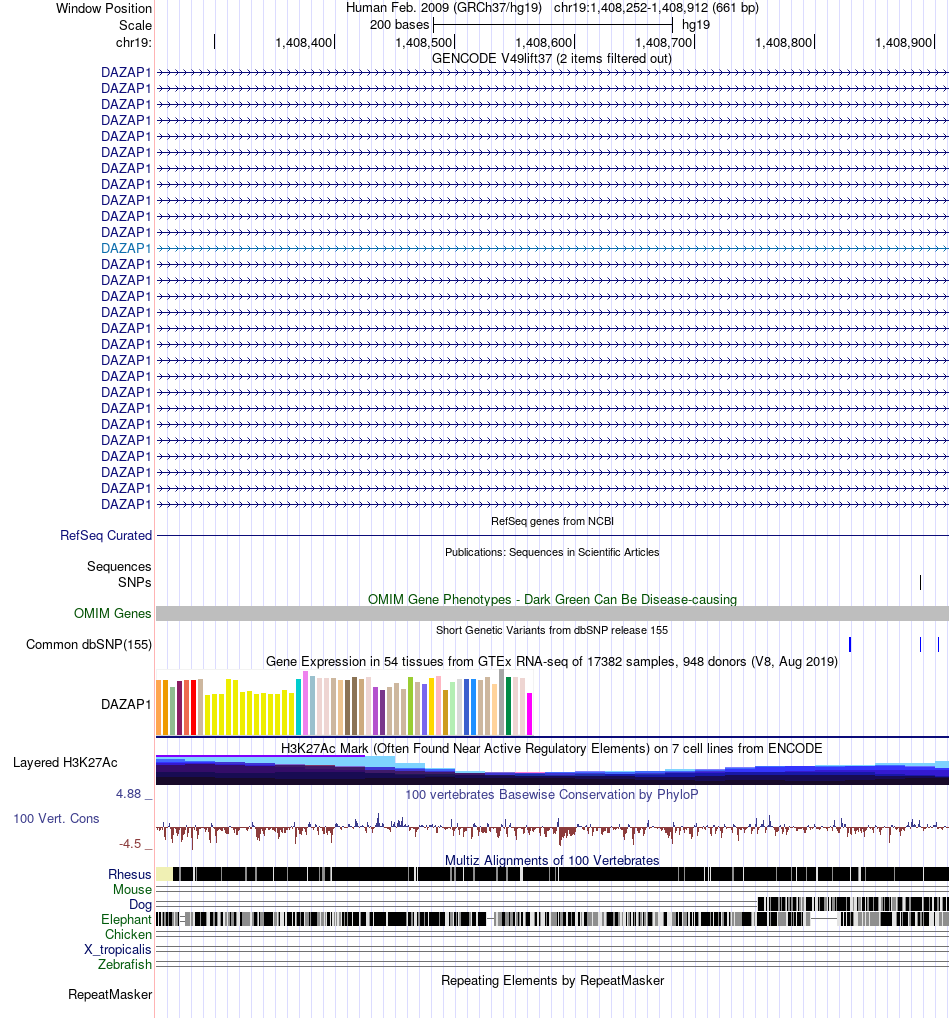Select the Dog alignment species label
The width and height of the screenshot is (950, 1018).
140,904
